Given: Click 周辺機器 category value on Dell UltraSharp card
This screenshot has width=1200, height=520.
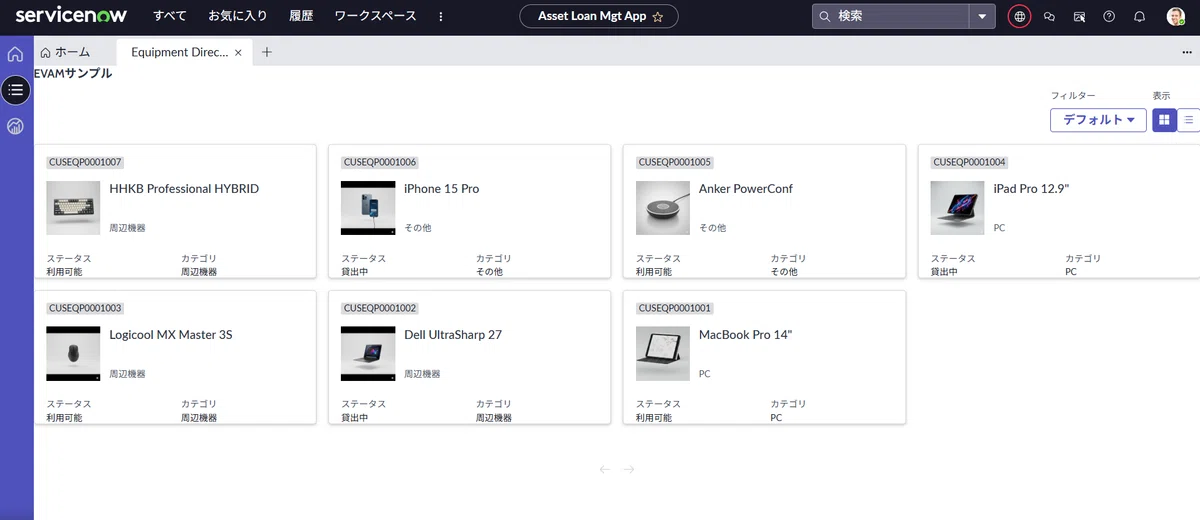Looking at the screenshot, I should point(494,418).
